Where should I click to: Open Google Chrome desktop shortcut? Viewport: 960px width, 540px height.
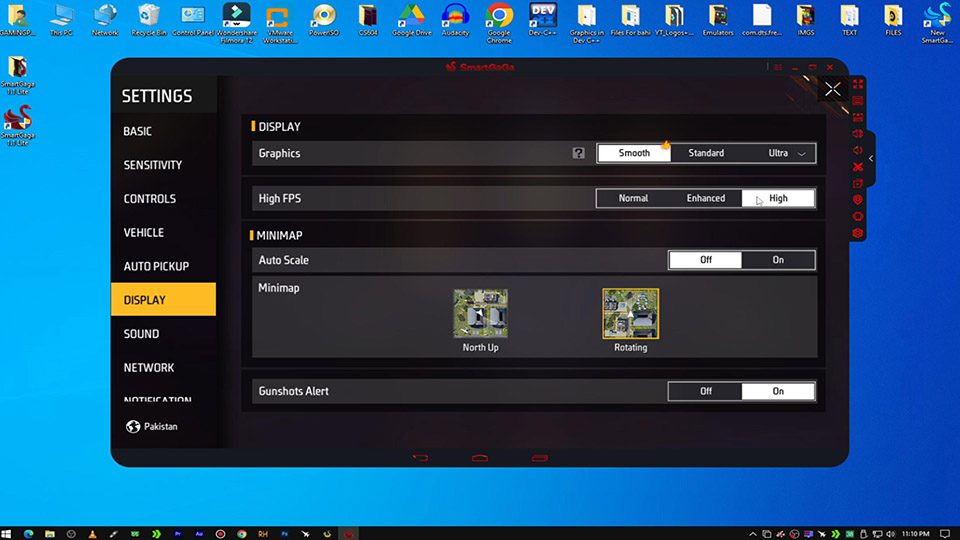499,23
